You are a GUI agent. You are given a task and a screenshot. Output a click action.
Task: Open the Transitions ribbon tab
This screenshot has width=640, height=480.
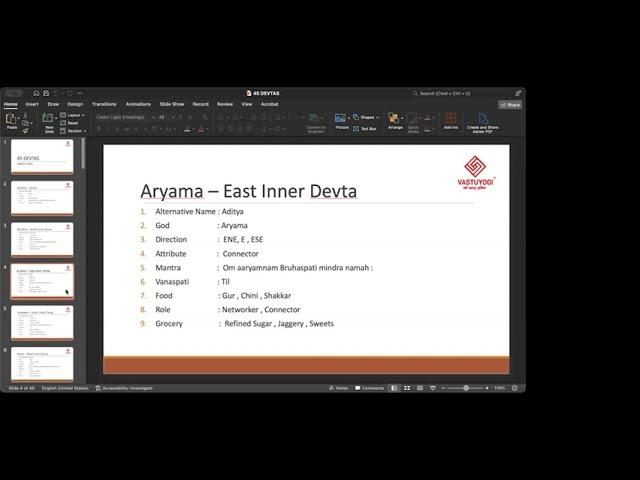(104, 104)
